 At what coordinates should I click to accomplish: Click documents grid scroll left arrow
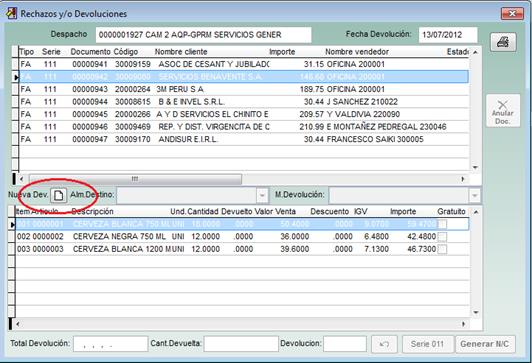(21, 179)
